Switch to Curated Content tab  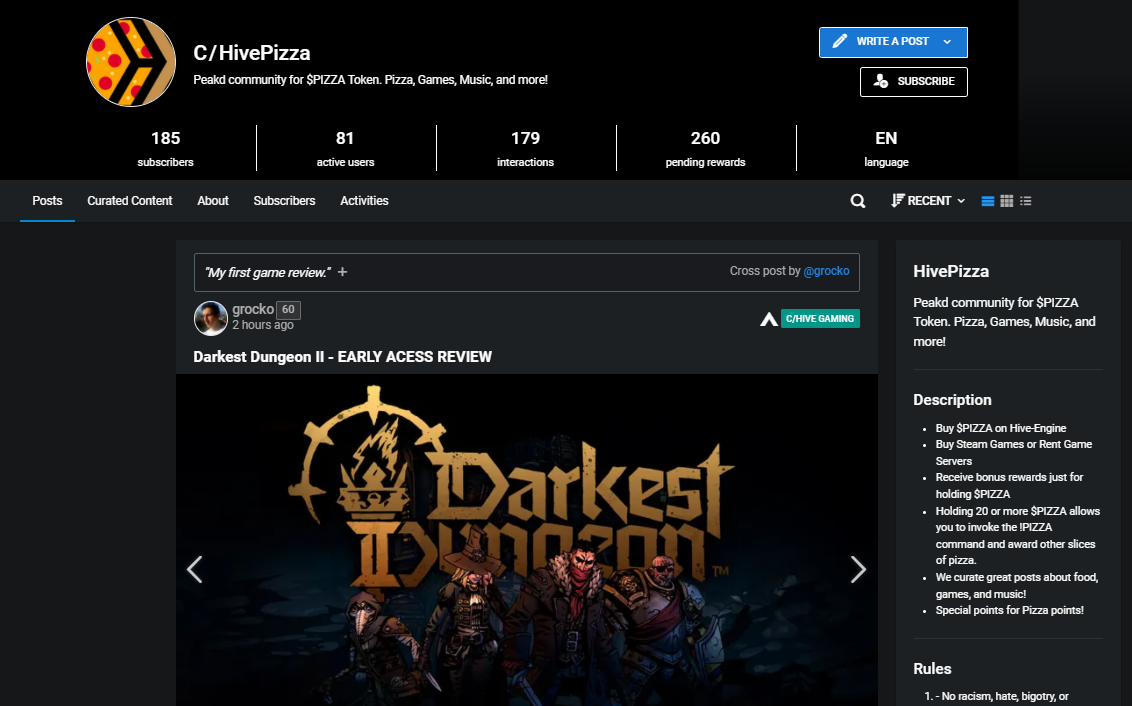130,201
